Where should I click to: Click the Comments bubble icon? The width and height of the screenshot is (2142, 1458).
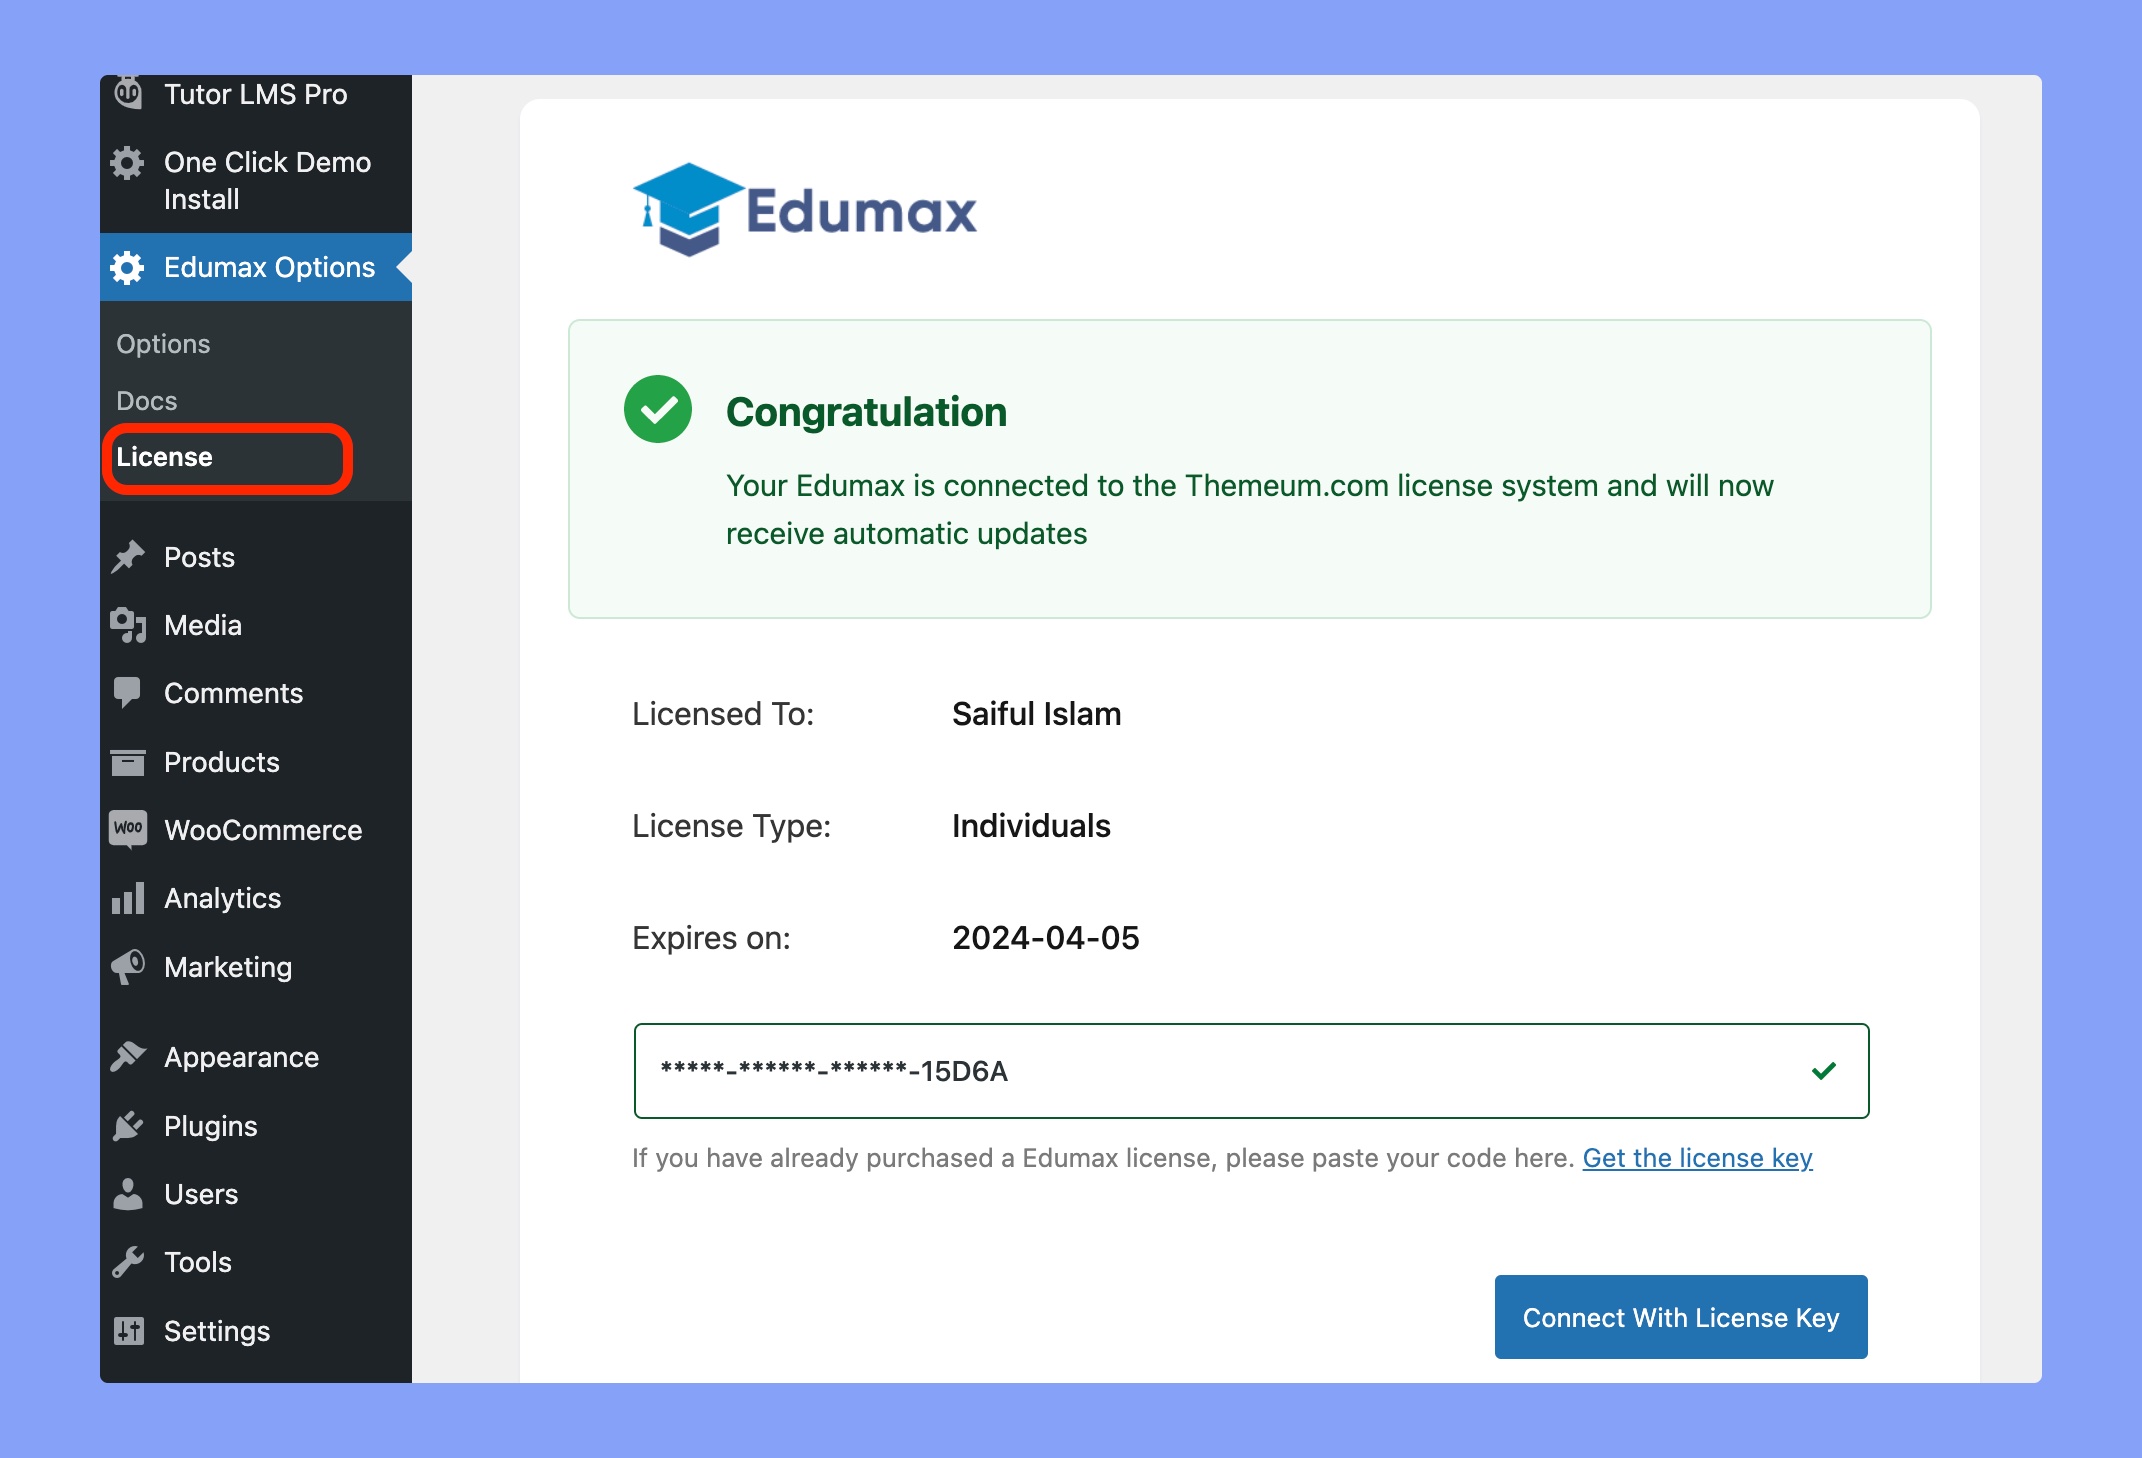coord(127,692)
